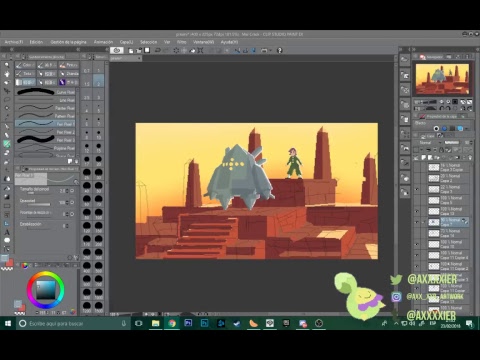Hide selected layer Capa 7 eye icon
The width and height of the screenshot is (480, 360).
pos(417,222)
